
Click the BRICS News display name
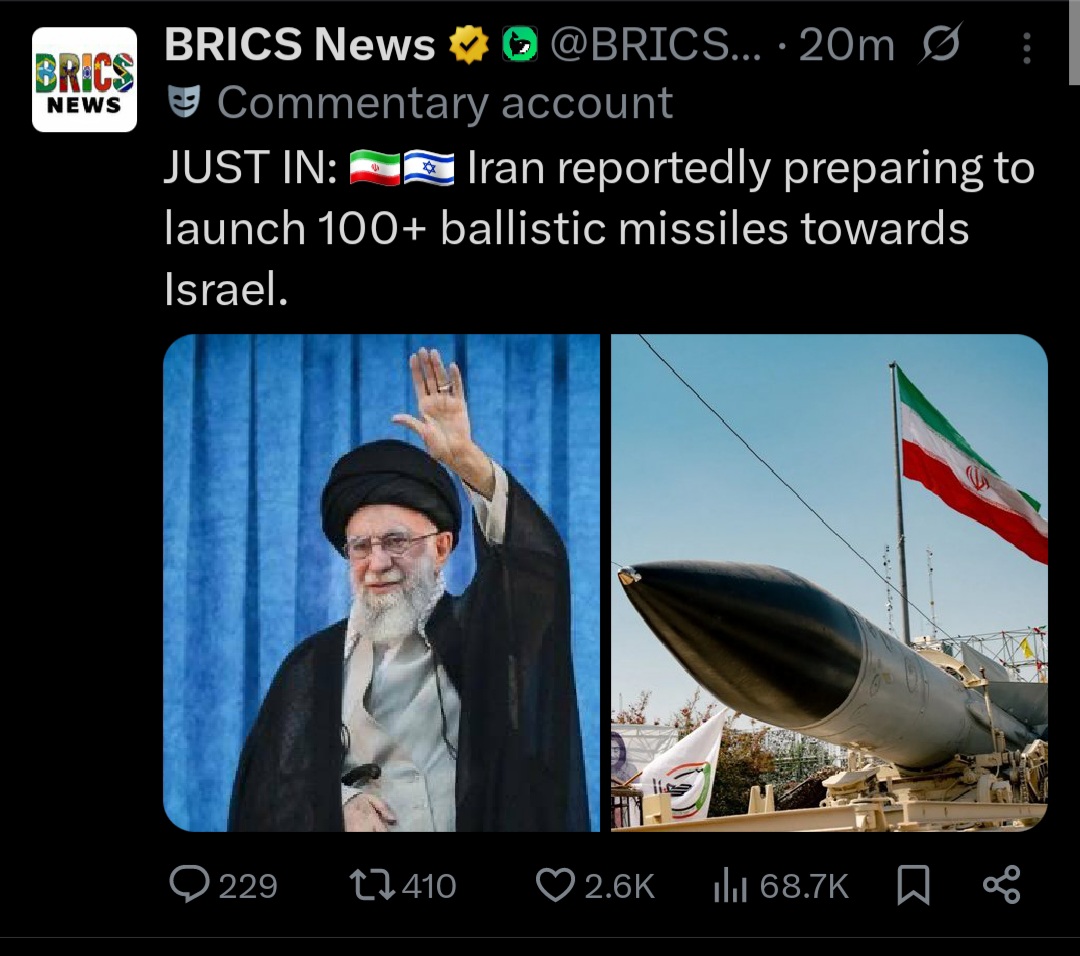[300, 44]
